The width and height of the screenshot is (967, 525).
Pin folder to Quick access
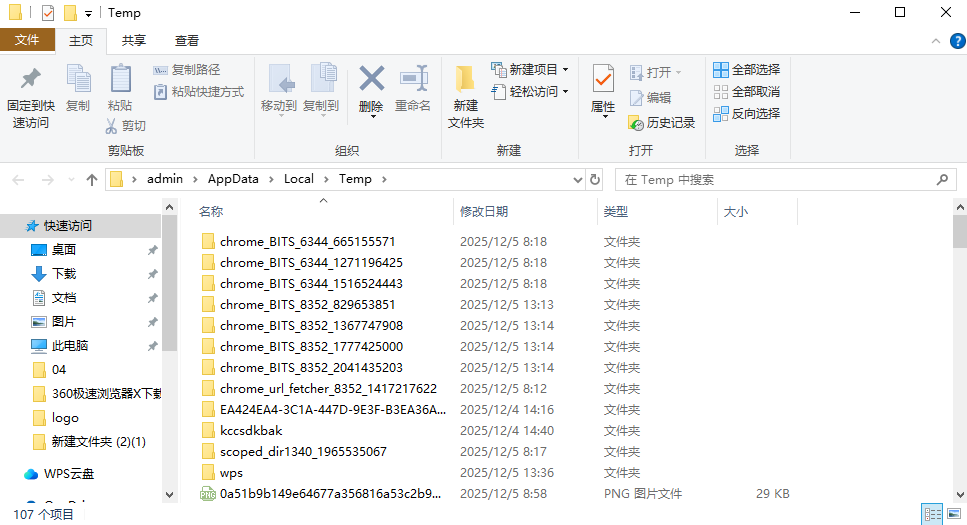click(x=31, y=97)
